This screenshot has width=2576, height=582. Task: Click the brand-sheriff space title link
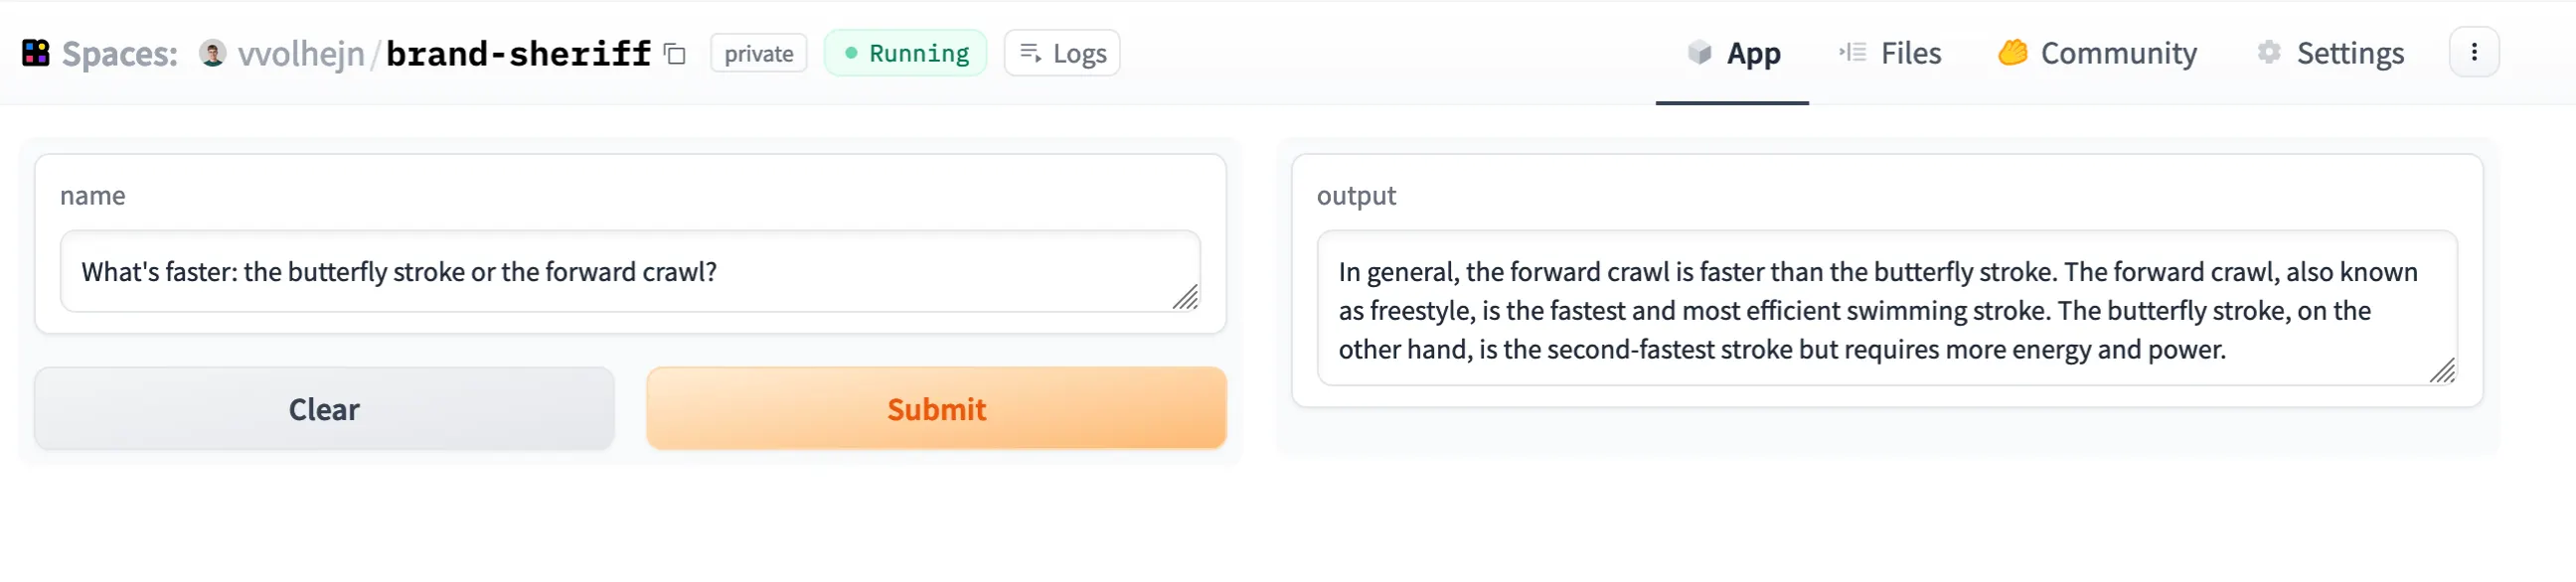tap(518, 54)
